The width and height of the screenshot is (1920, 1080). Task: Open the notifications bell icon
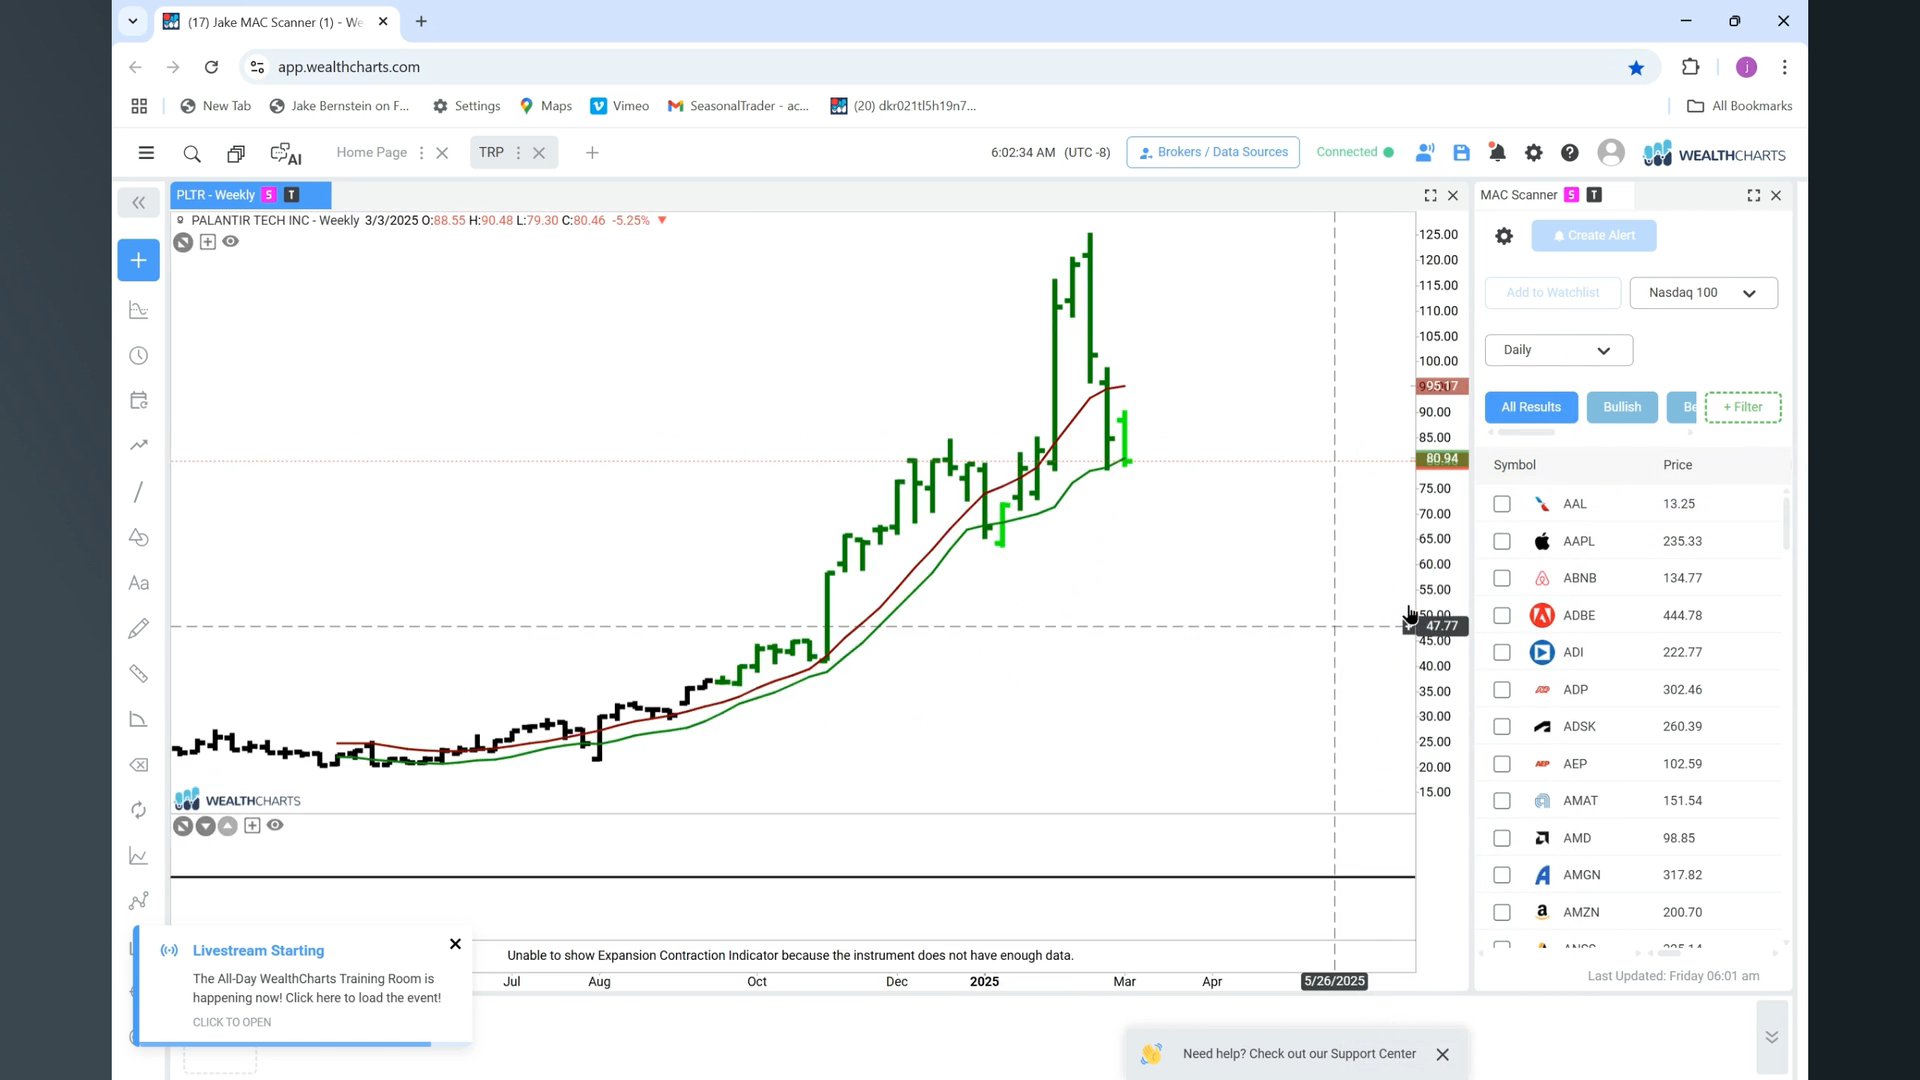tap(1497, 153)
